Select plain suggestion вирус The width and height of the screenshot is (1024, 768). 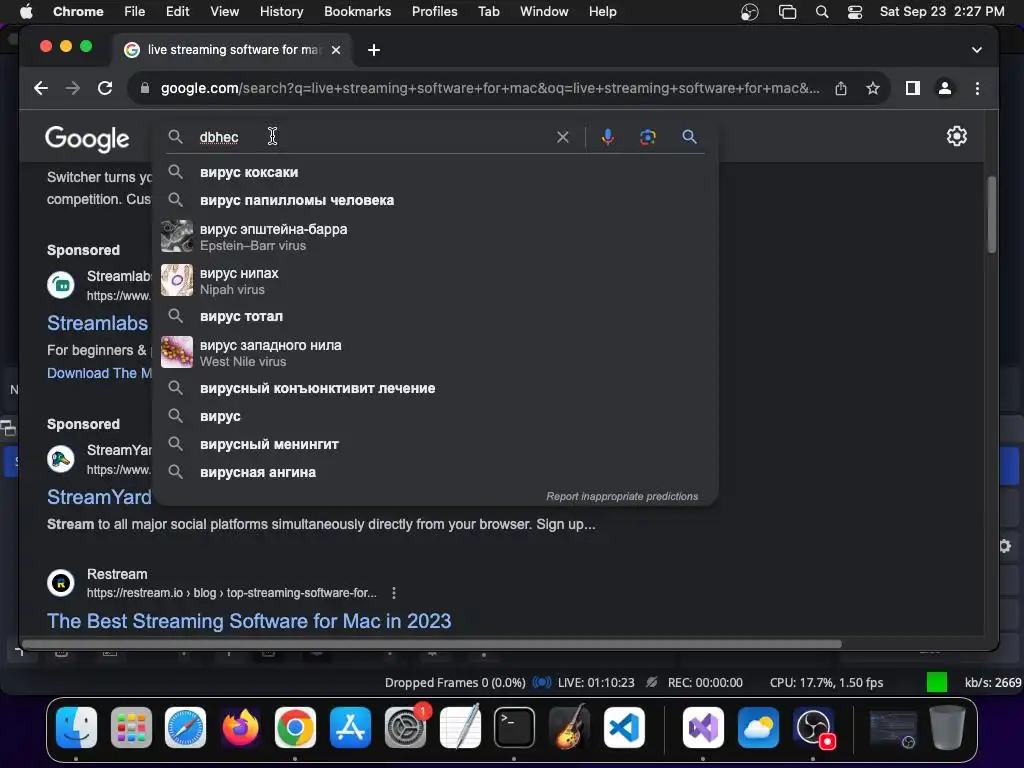pyautogui.click(x=435, y=417)
